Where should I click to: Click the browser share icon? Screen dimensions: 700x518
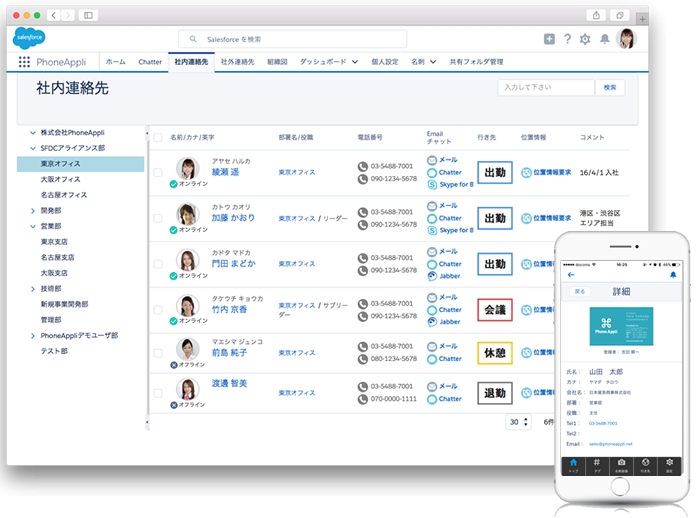596,15
